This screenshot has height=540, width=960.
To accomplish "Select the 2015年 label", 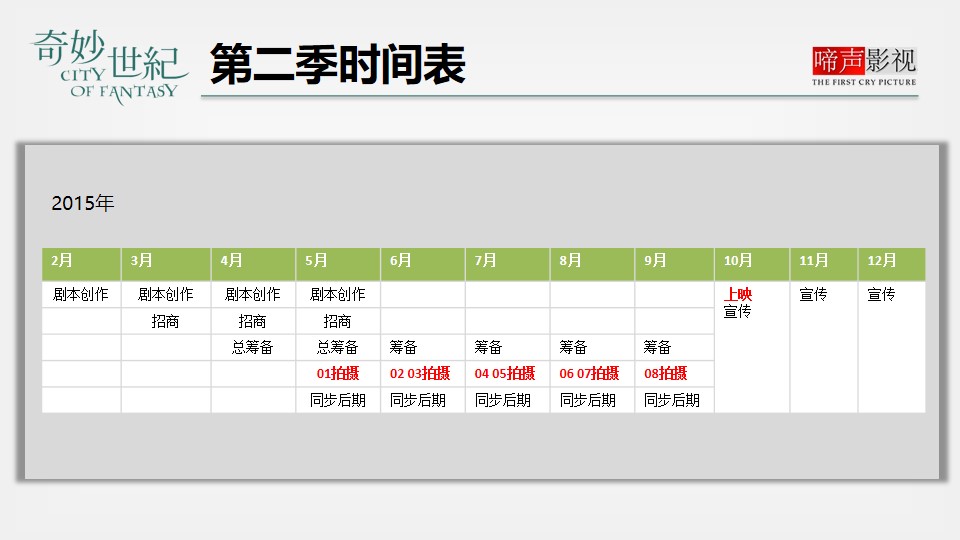I will tap(83, 203).
